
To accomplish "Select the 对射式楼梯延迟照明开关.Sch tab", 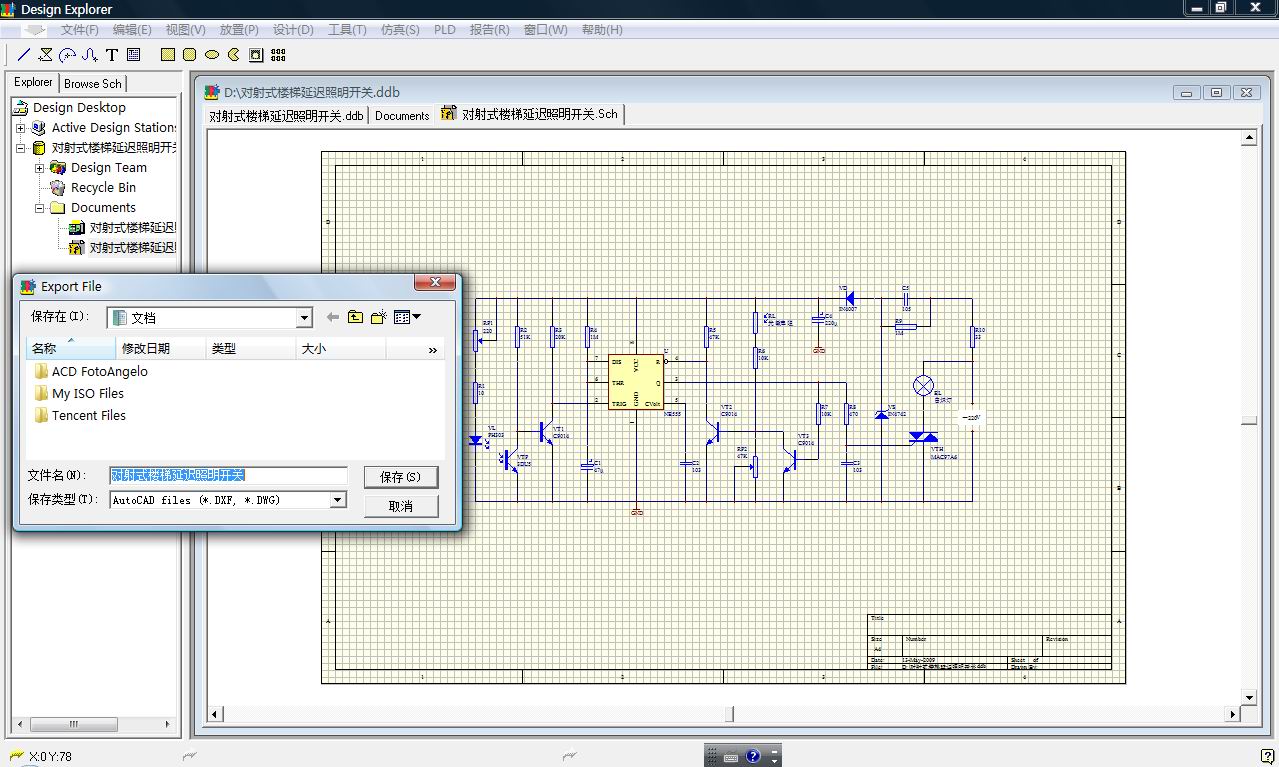I will click(x=530, y=114).
